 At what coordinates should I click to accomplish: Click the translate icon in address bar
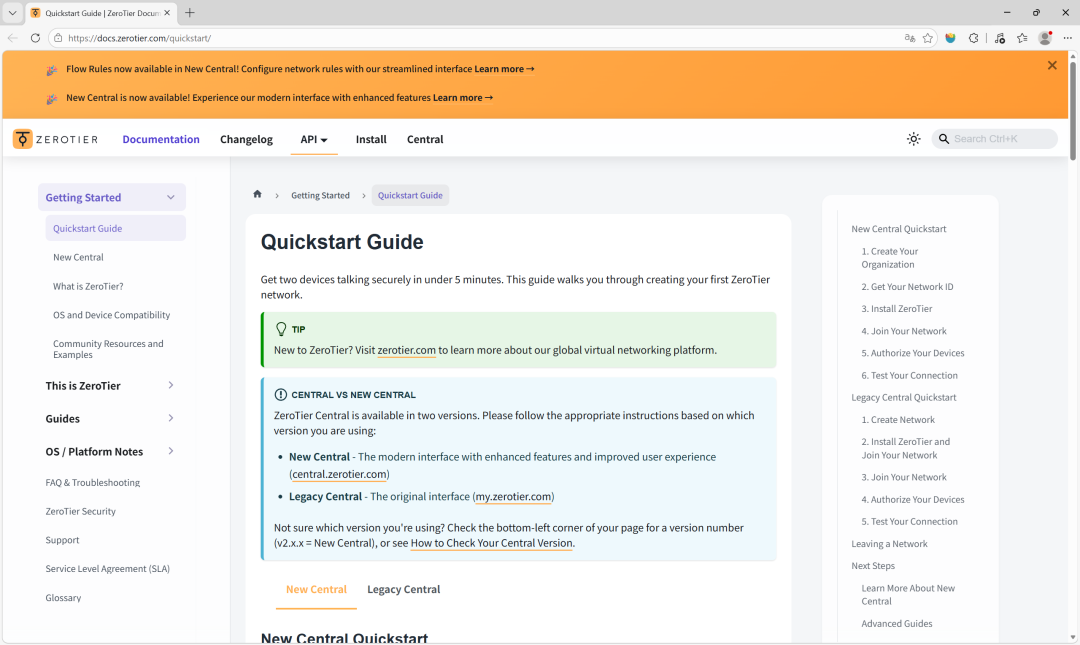[x=909, y=38]
